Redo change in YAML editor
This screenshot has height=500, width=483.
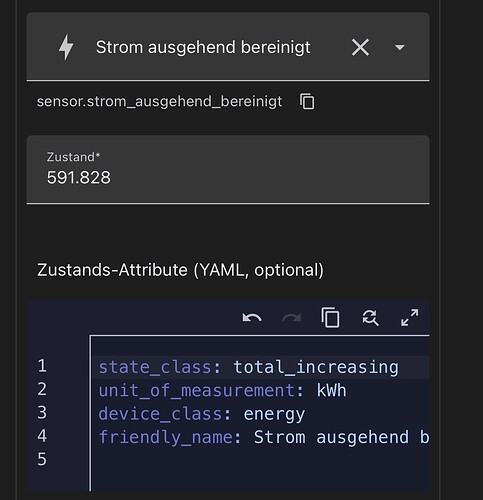(291, 318)
